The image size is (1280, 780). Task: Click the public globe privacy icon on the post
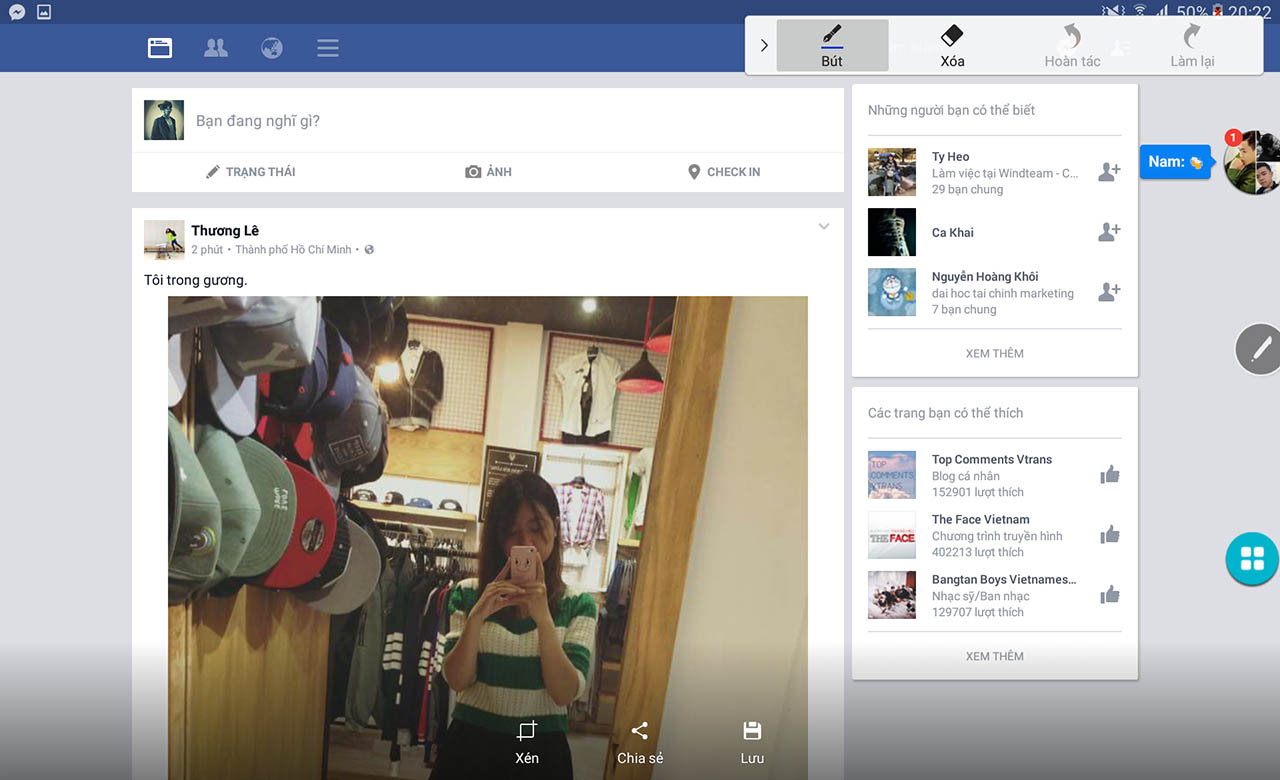[x=369, y=250]
